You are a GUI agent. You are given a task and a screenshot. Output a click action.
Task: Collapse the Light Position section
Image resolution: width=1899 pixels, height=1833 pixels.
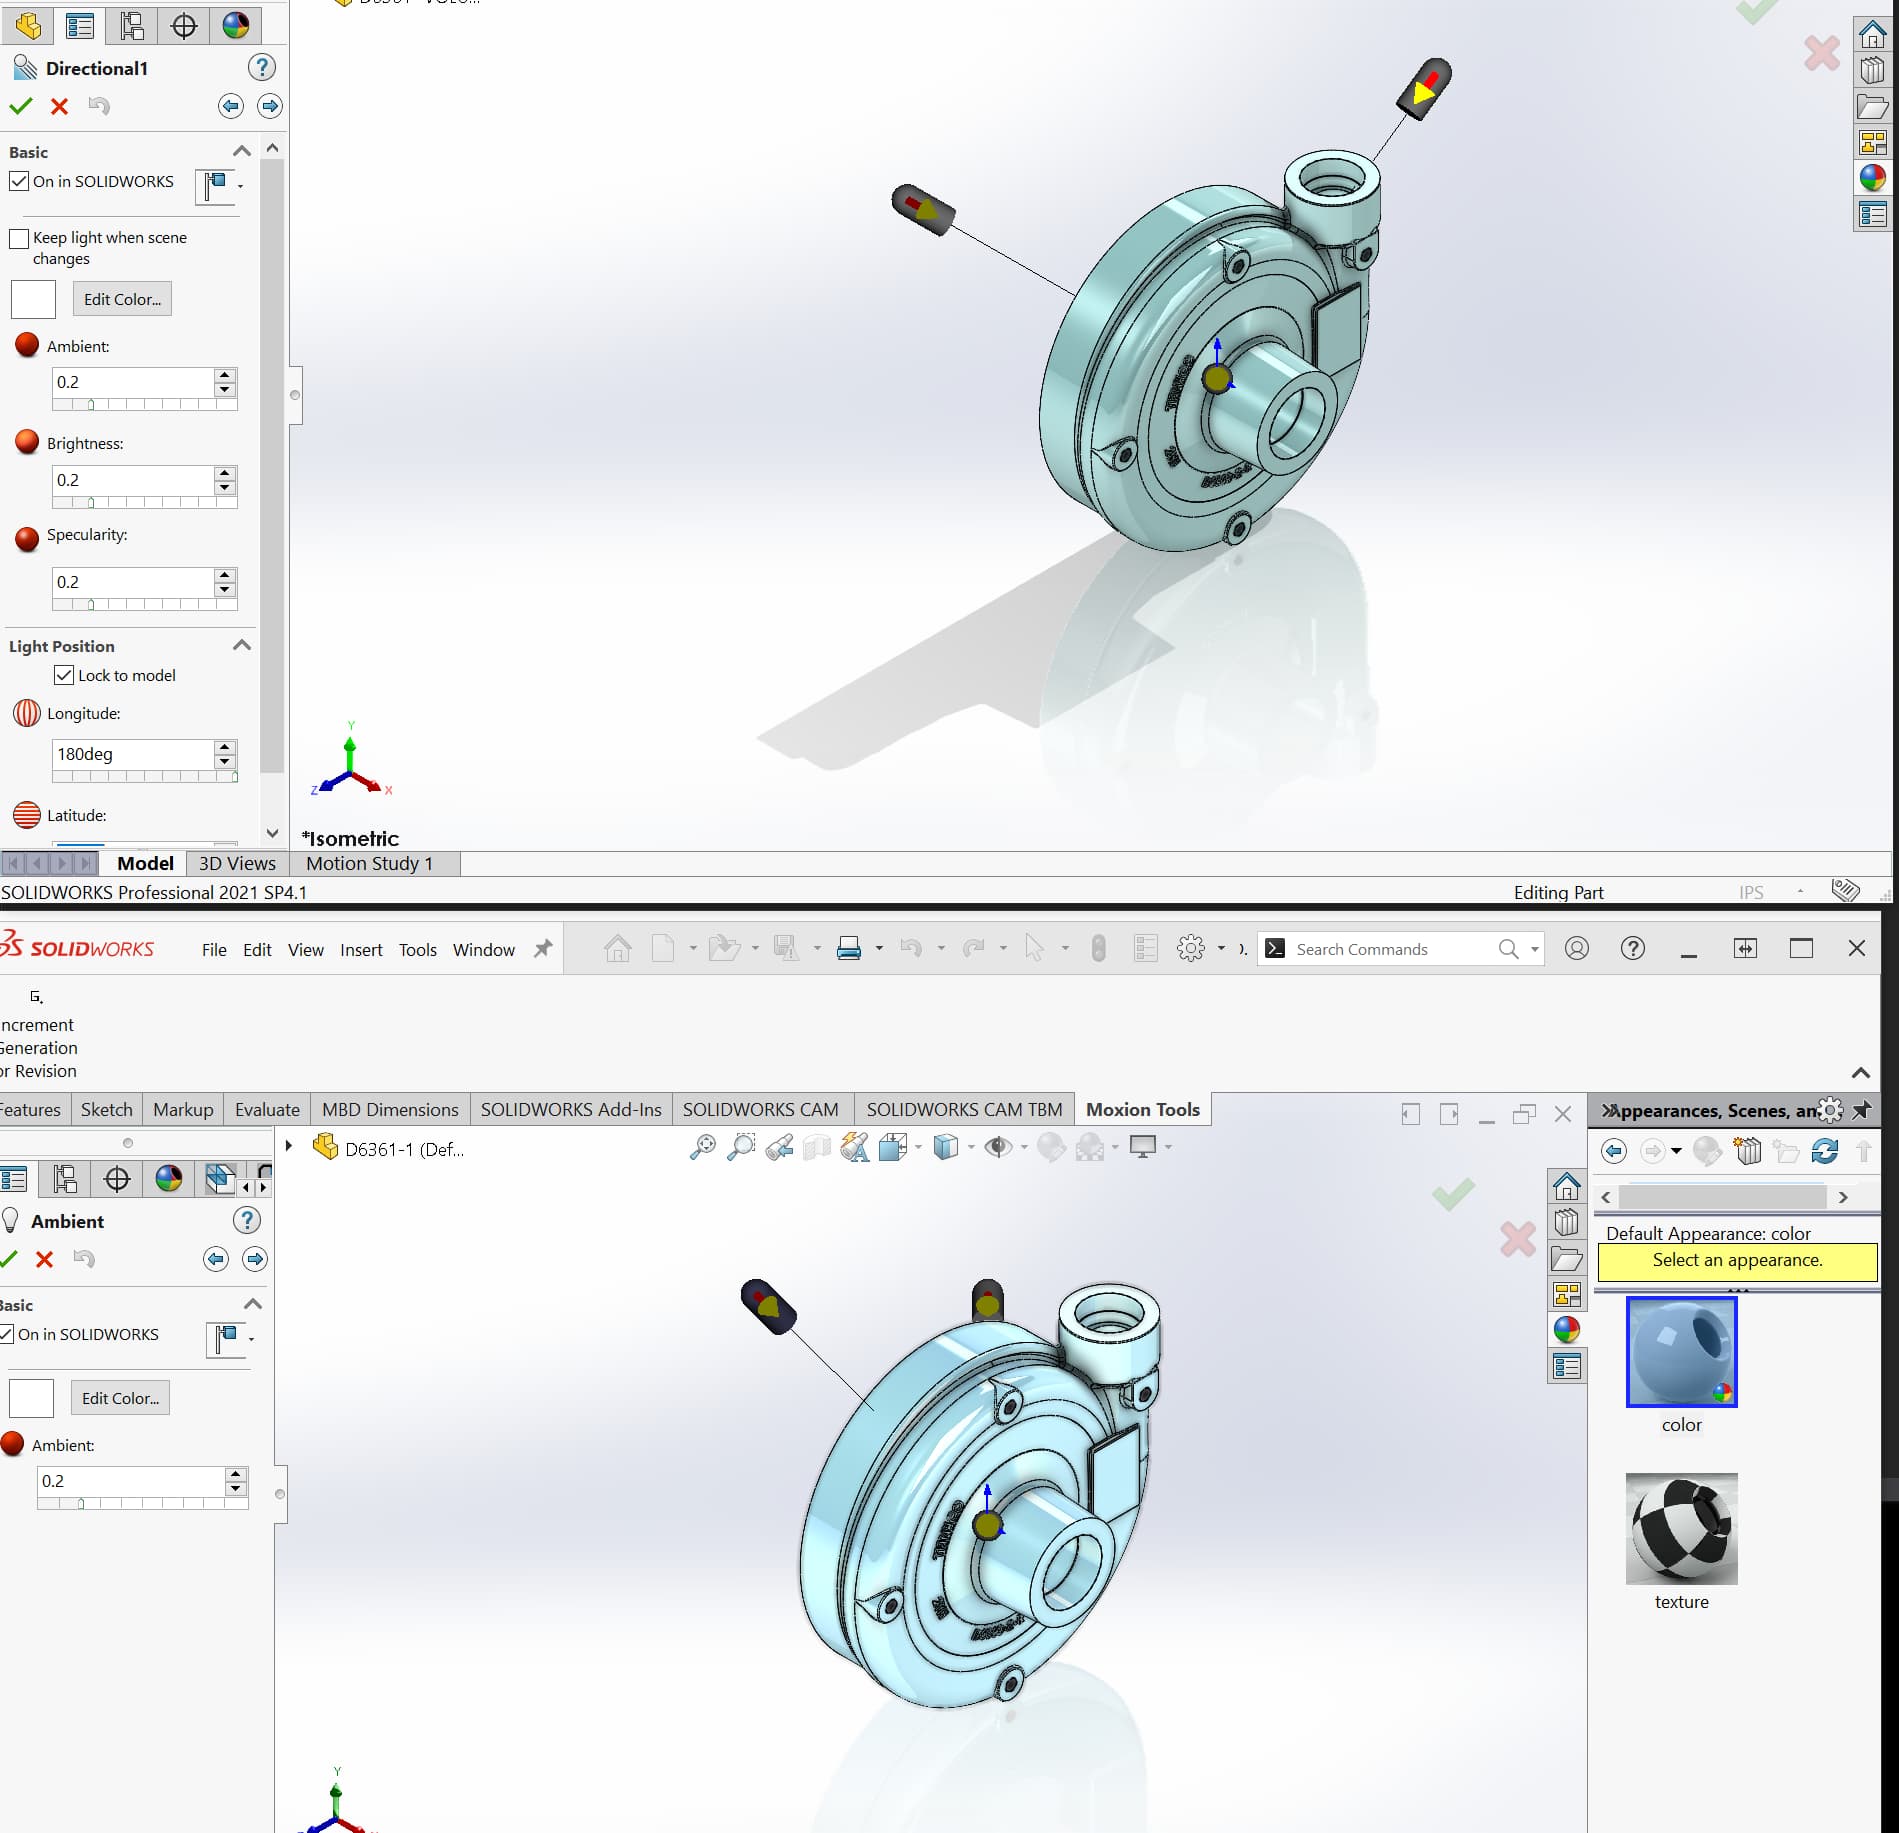tap(241, 645)
